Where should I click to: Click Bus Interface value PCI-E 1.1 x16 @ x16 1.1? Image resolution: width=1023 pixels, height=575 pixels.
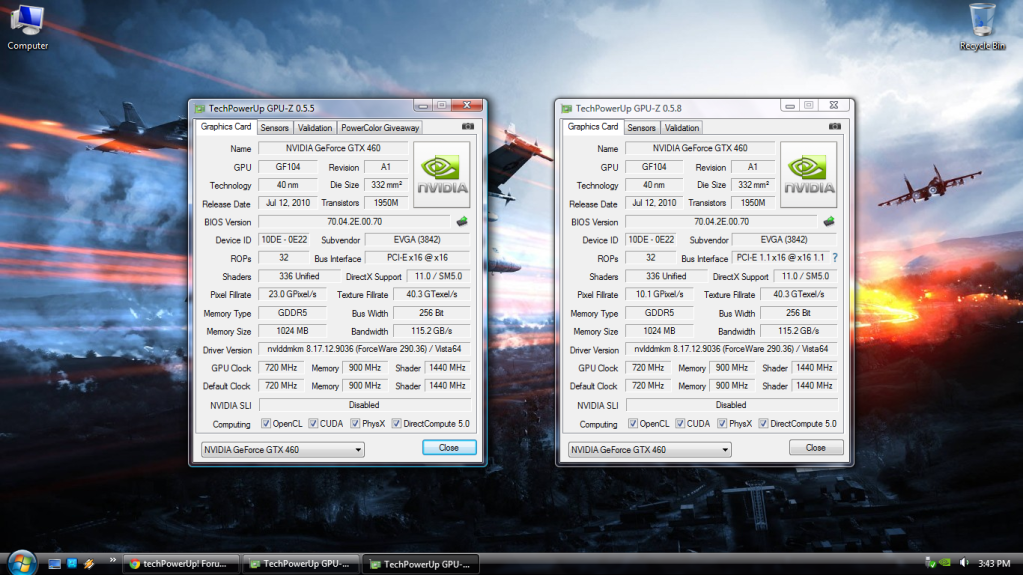tap(780, 258)
